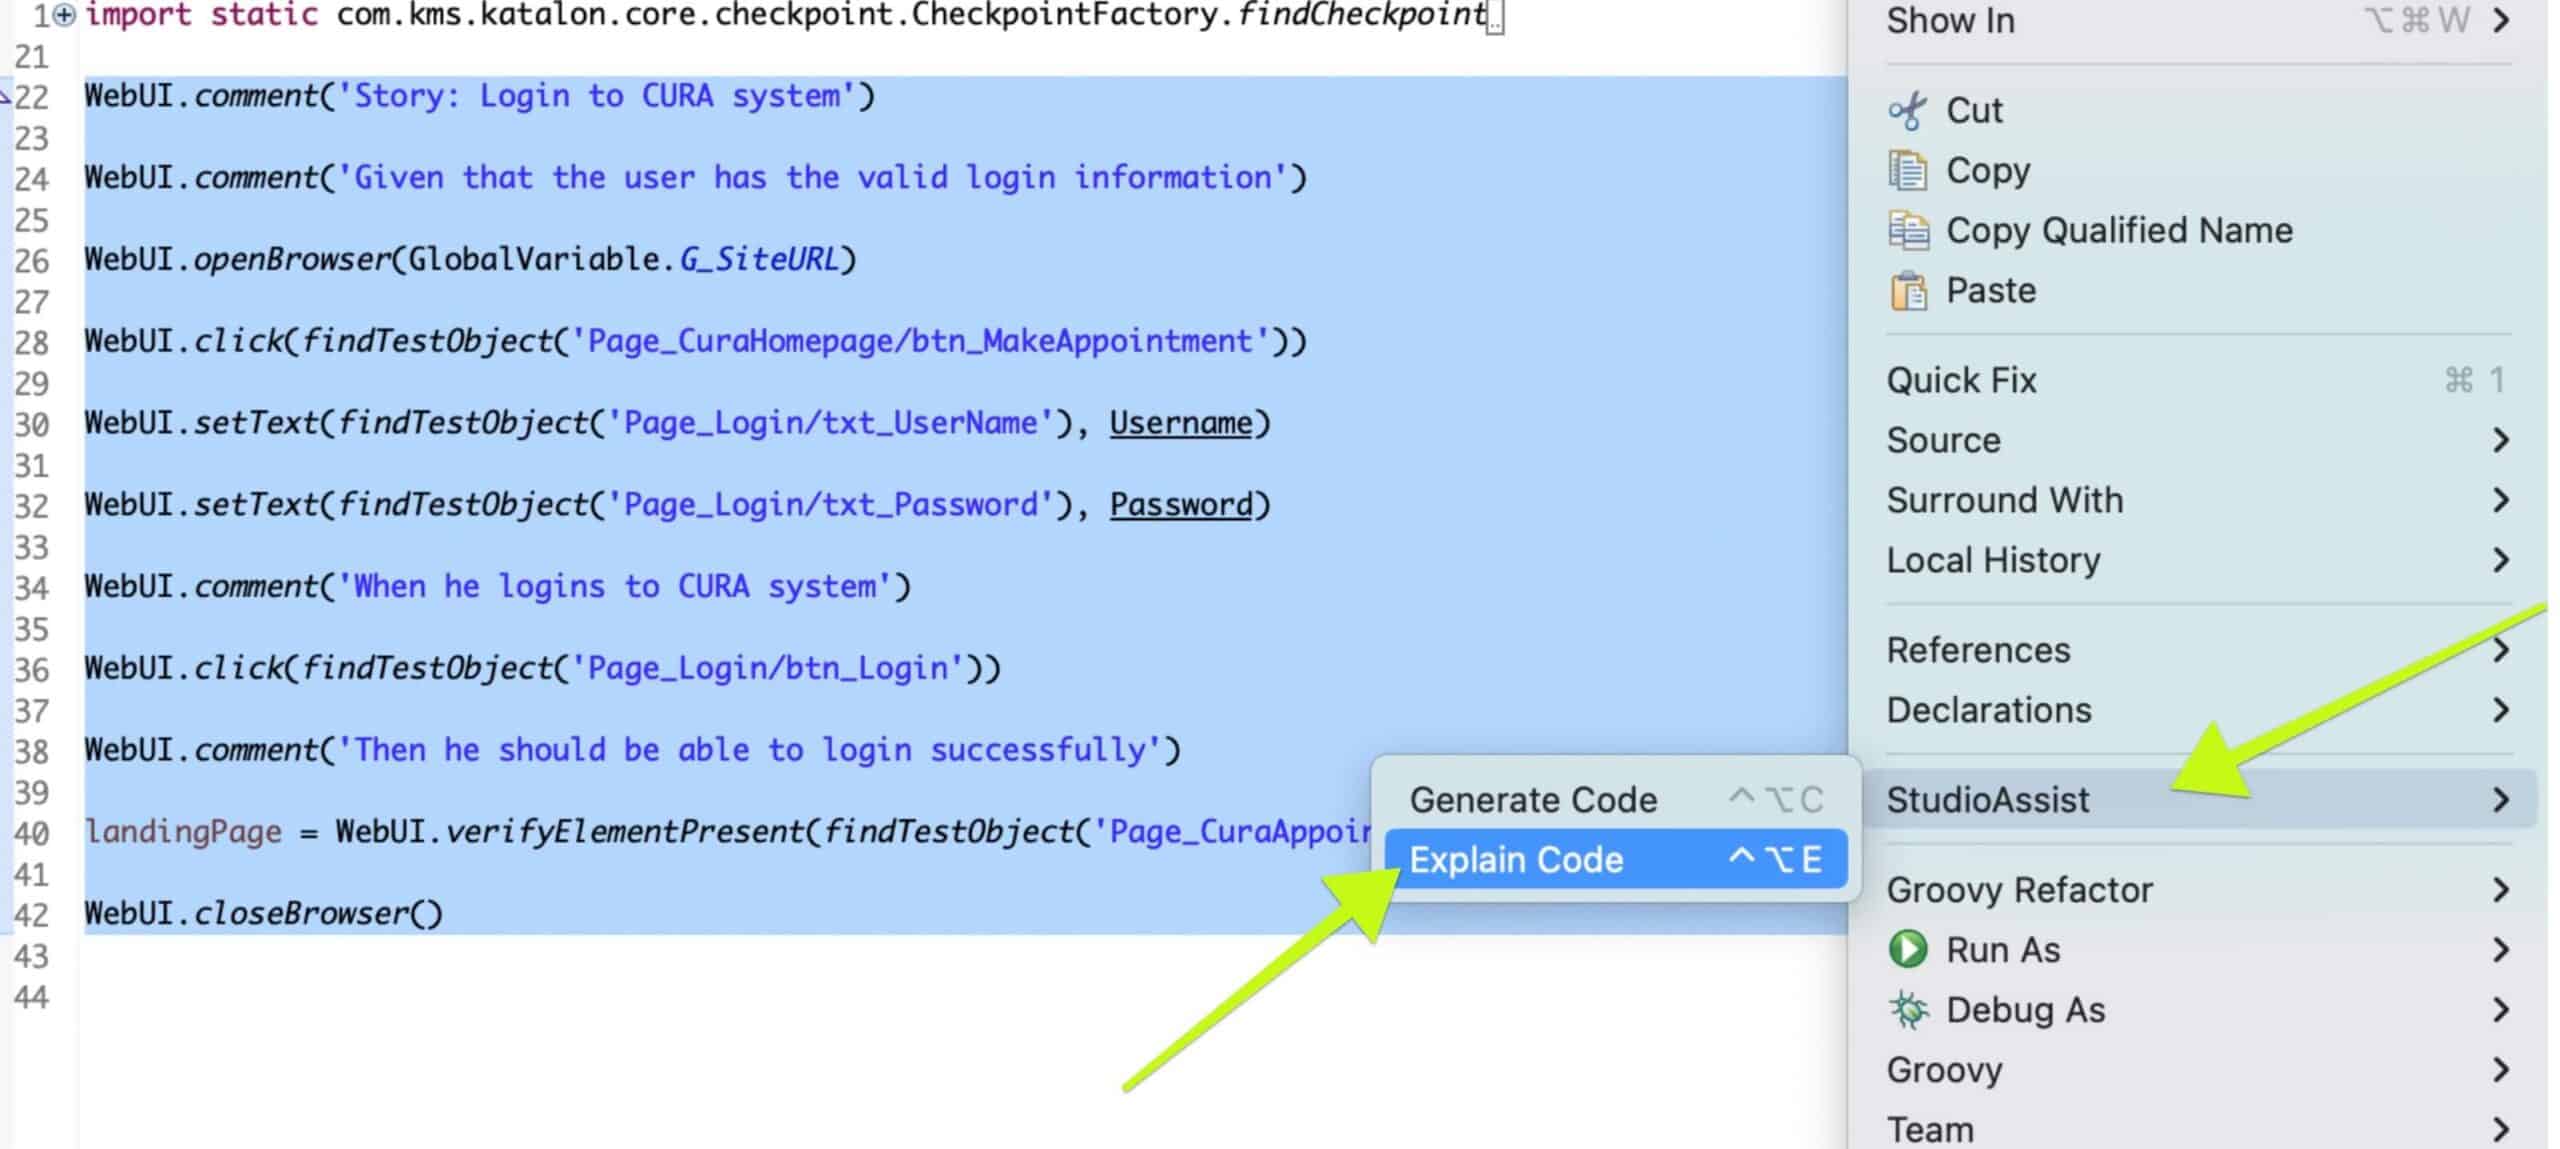The image size is (2560, 1149).
Task: Click line number 44 in the gutter
Action: click(32, 997)
